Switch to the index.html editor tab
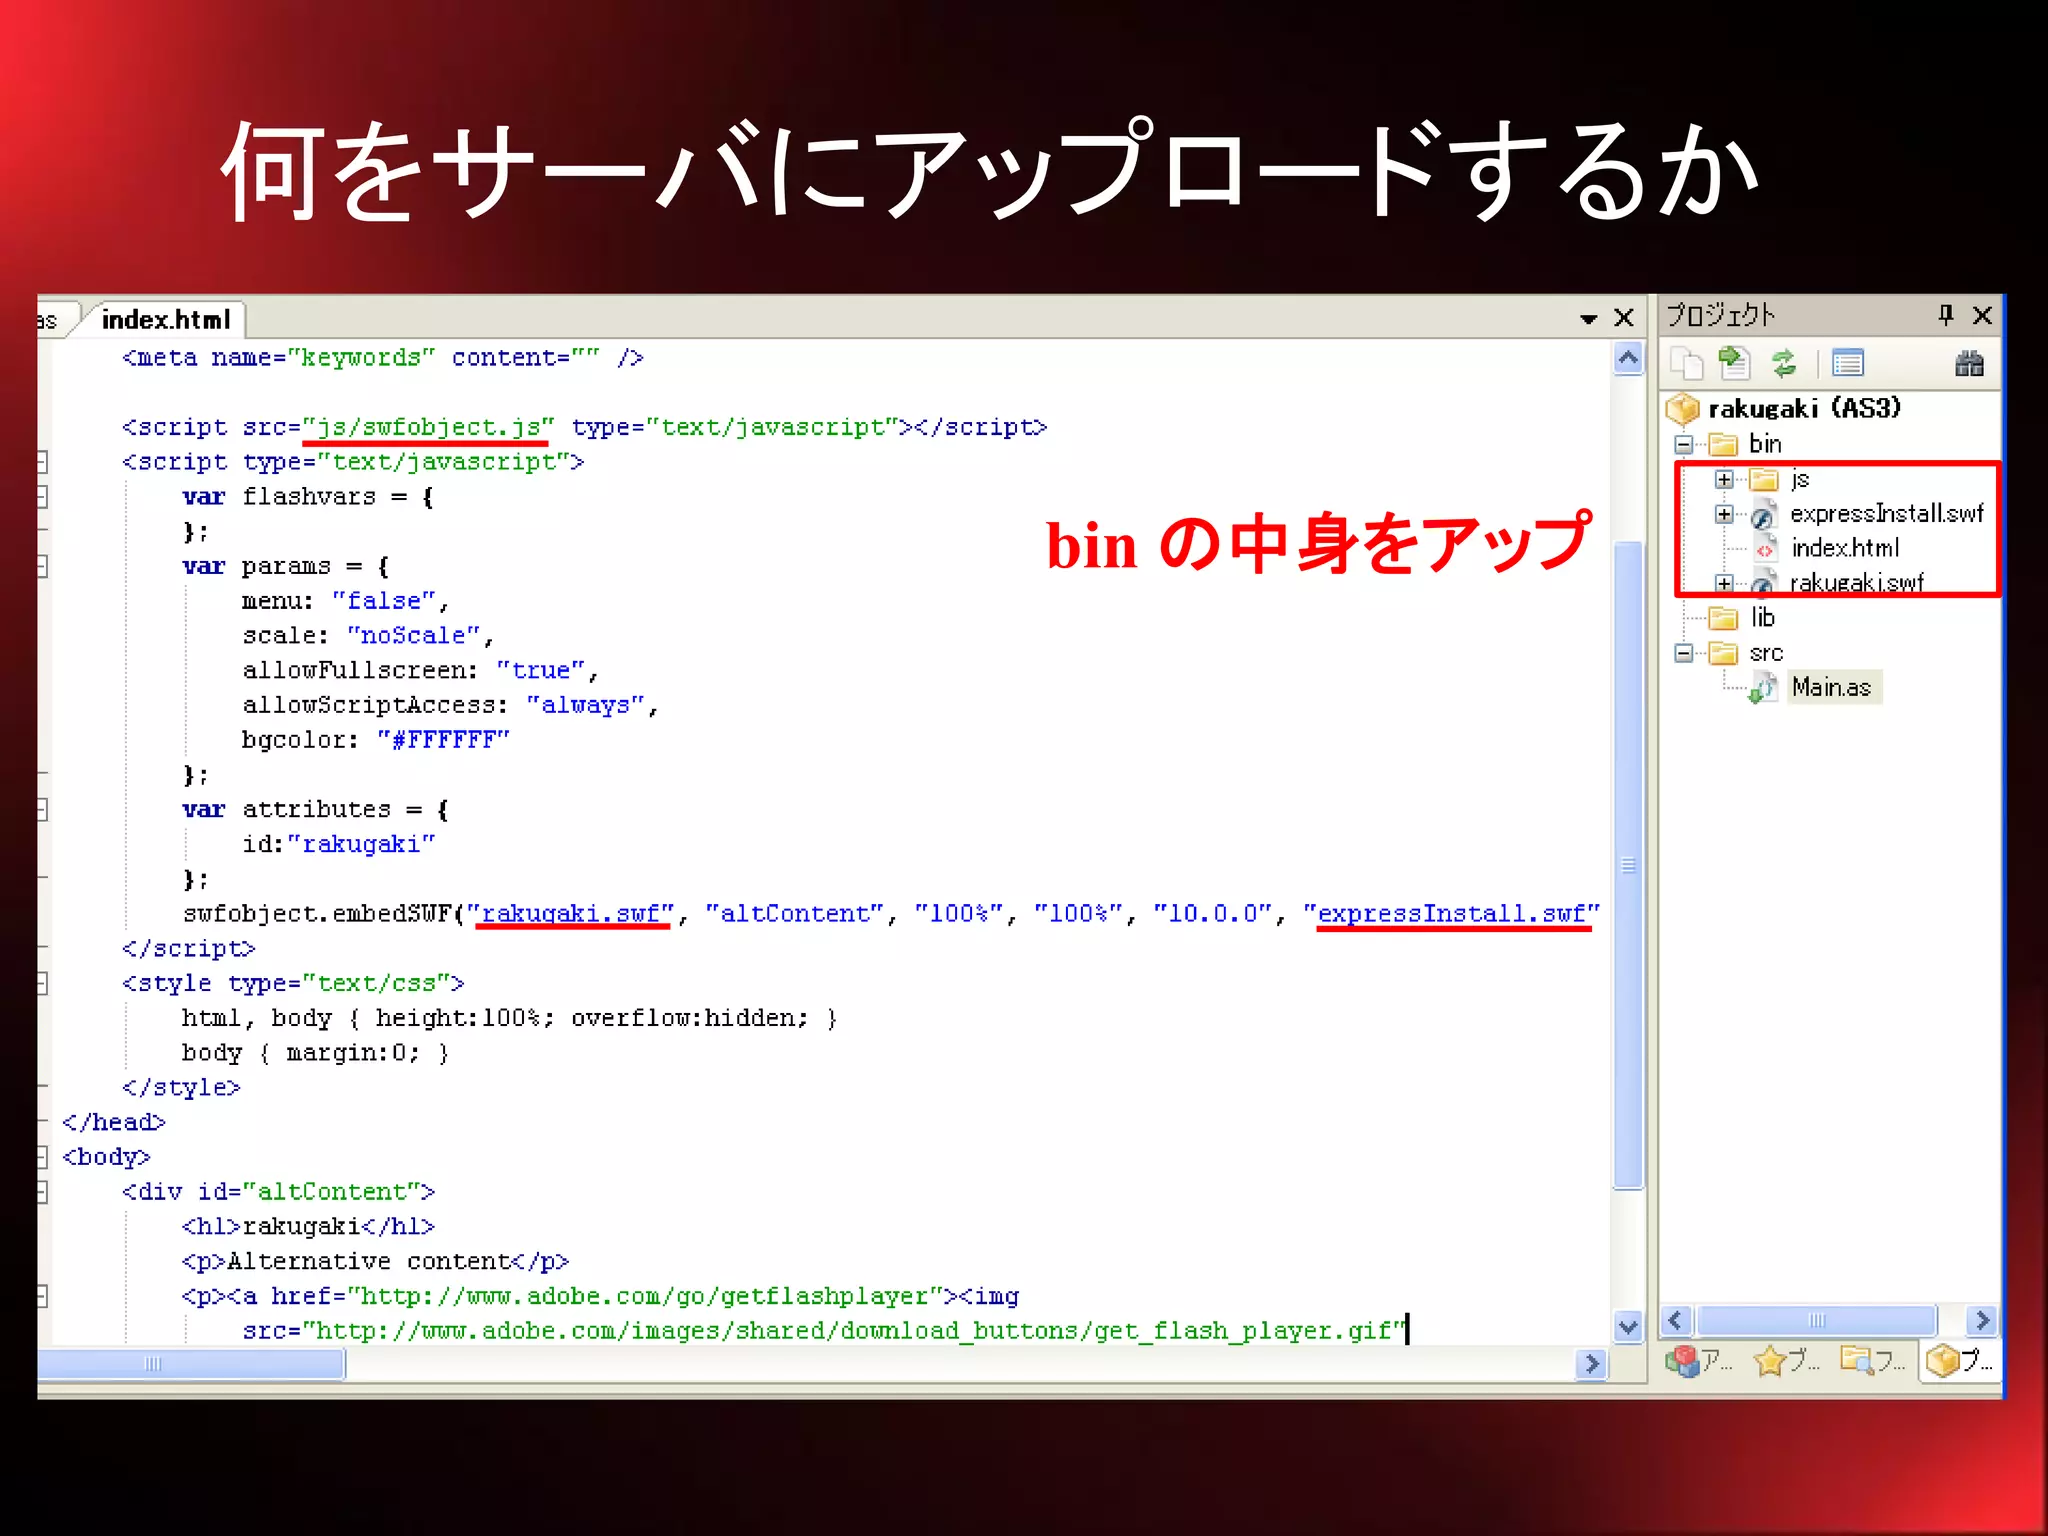This screenshot has height=1536, width=2048. [x=166, y=320]
